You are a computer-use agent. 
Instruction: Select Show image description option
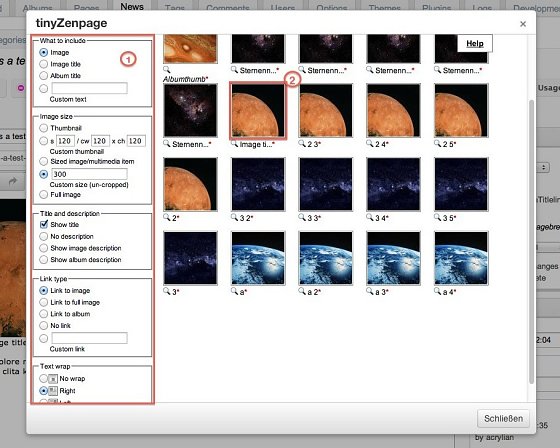pyautogui.click(x=44, y=248)
